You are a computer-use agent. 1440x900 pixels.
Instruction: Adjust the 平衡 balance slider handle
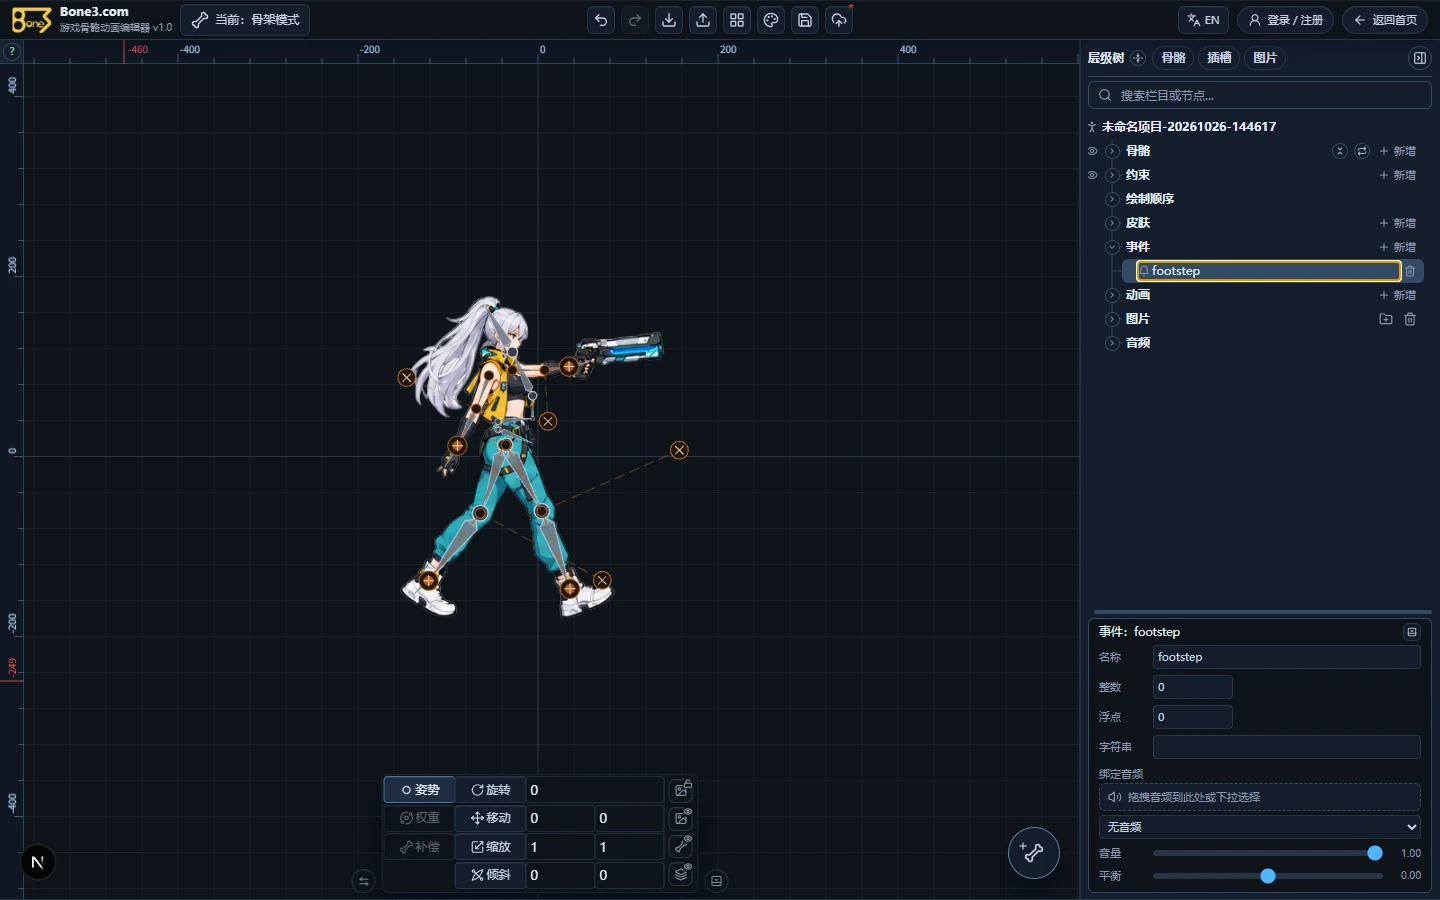(1268, 876)
